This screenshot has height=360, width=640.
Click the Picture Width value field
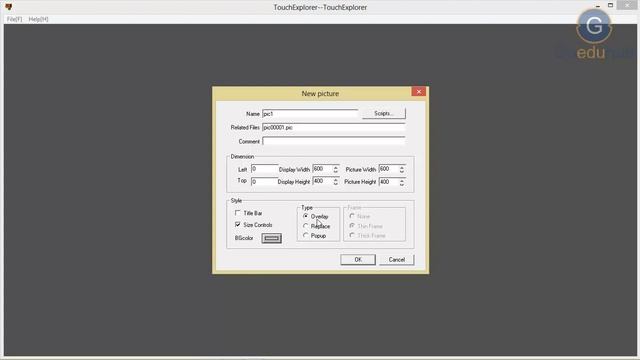point(388,169)
